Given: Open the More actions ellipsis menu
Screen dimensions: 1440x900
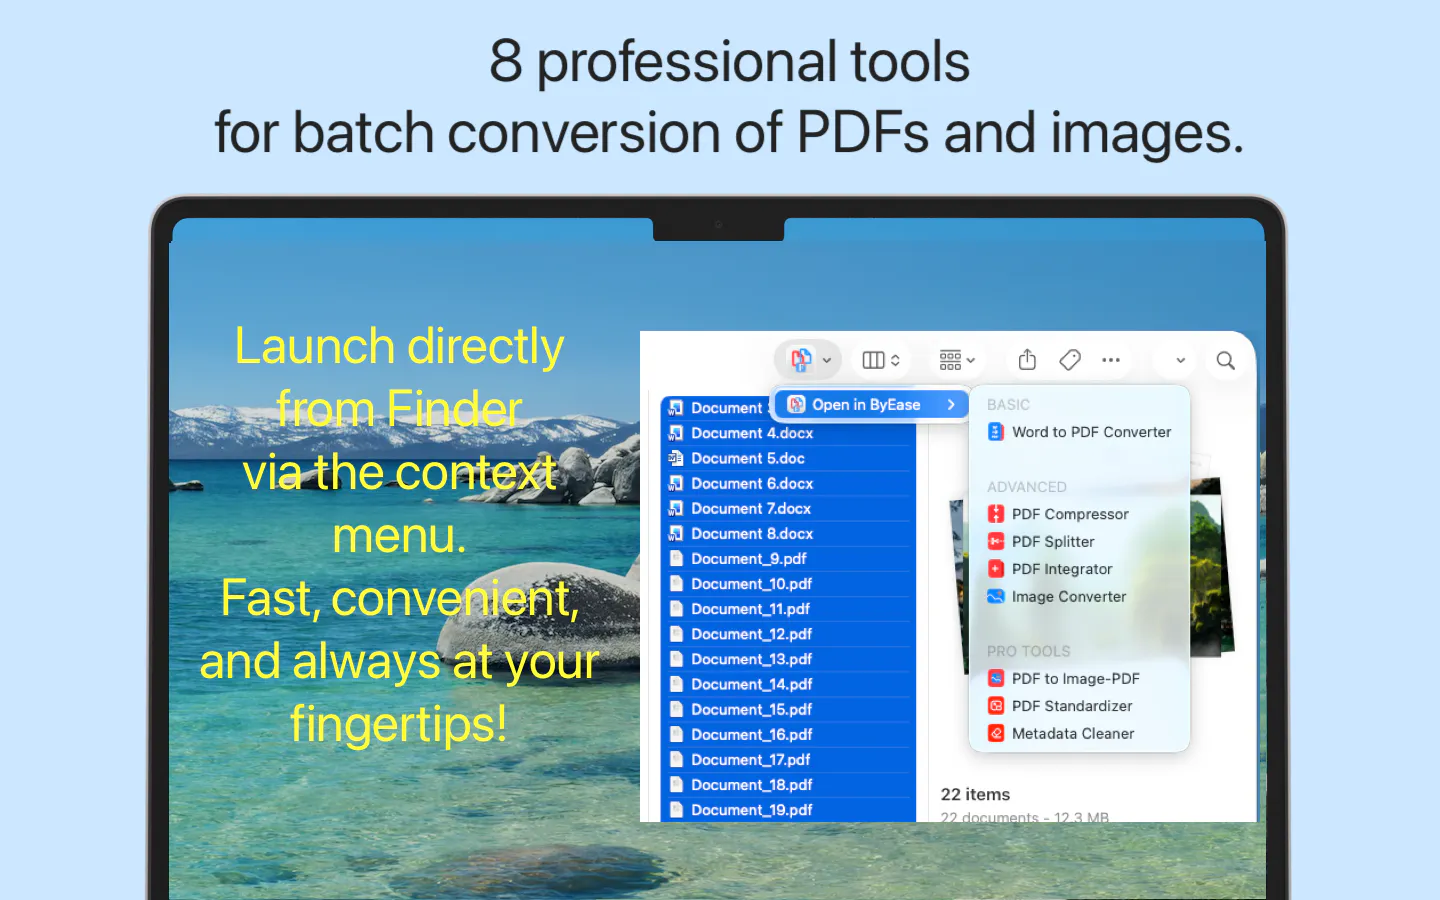Looking at the screenshot, I should click(1111, 360).
